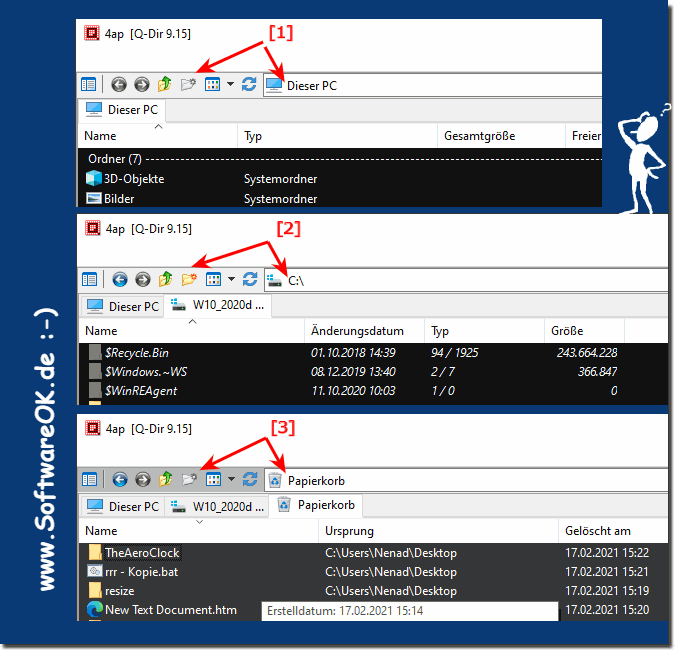
Task: Click tree view icon in C:\ window
Action: (90, 280)
